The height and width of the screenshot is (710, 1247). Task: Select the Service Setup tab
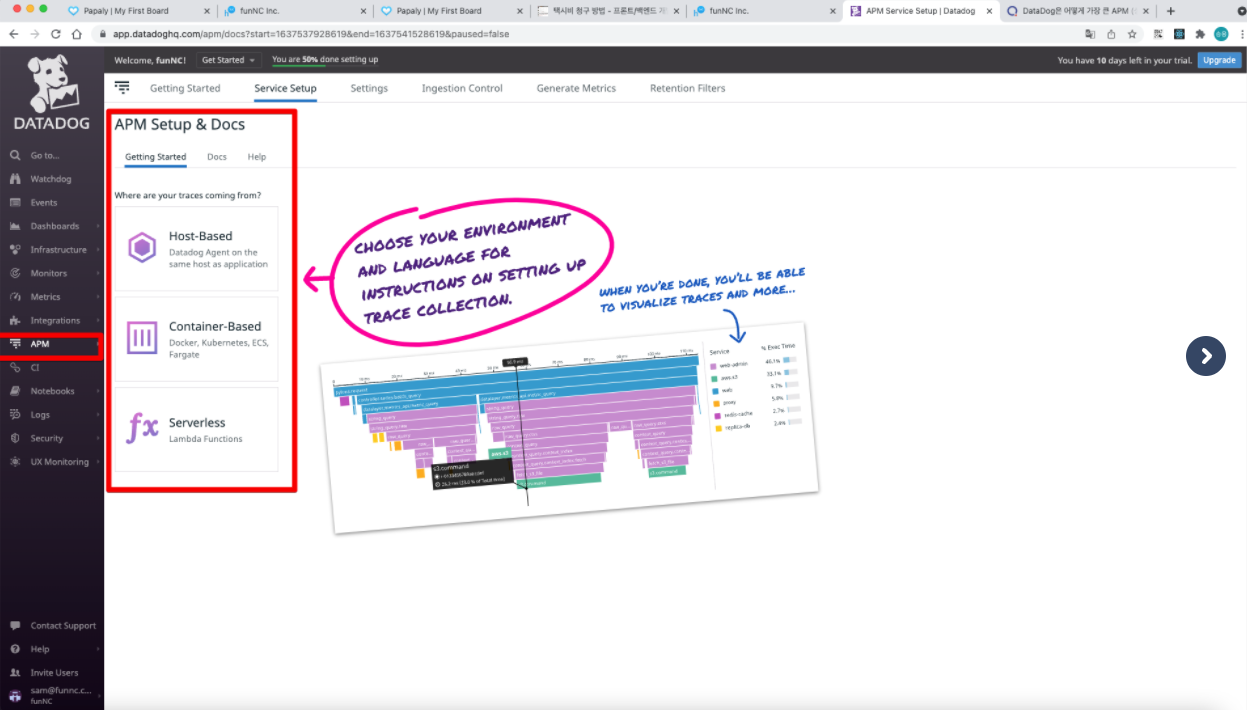tap(285, 88)
